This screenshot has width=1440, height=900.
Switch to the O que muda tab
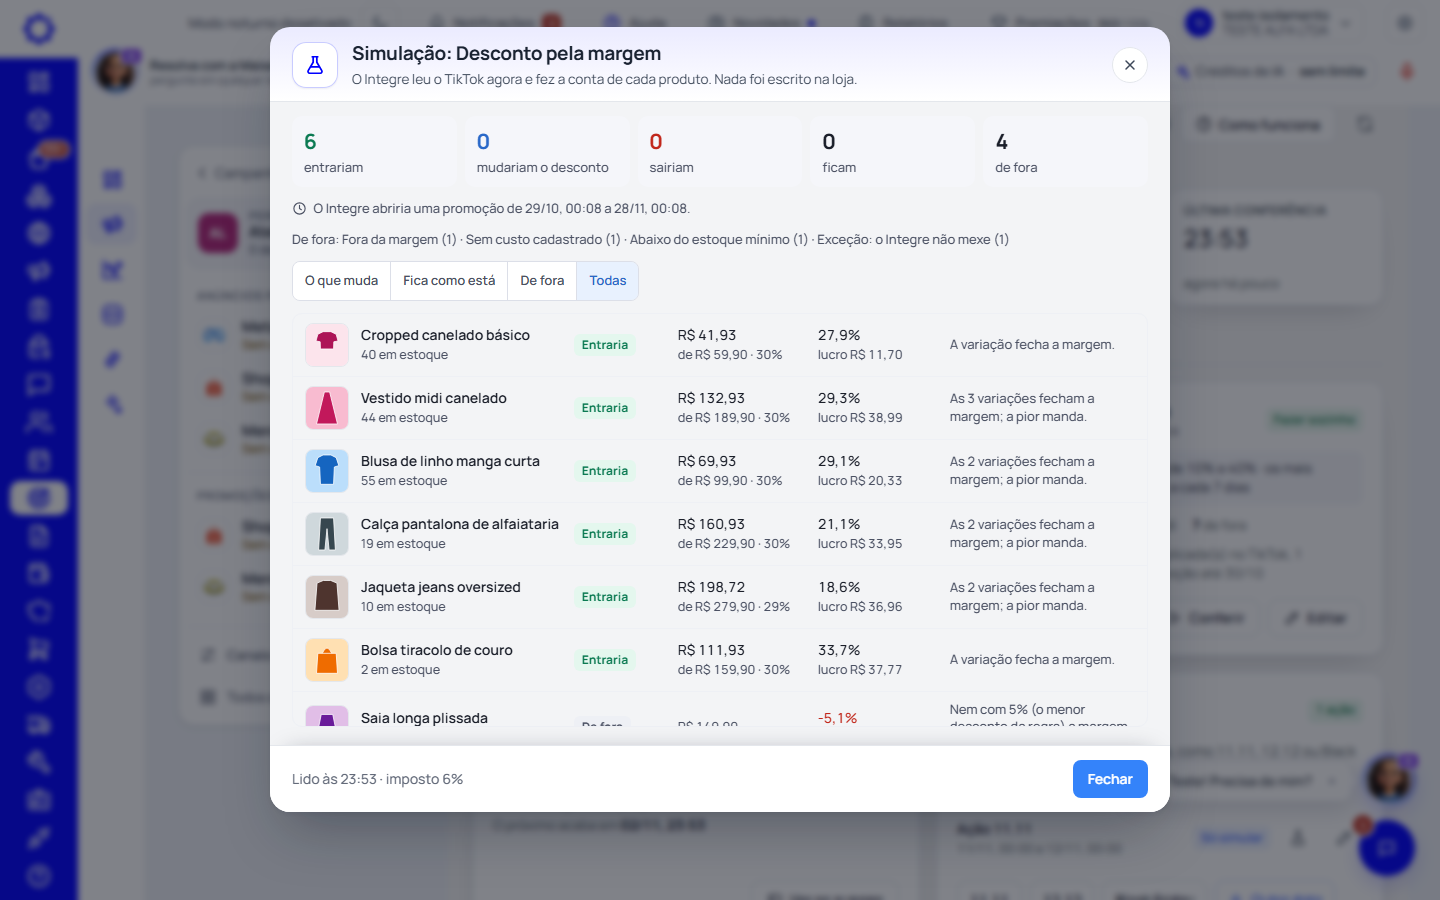click(x=341, y=281)
